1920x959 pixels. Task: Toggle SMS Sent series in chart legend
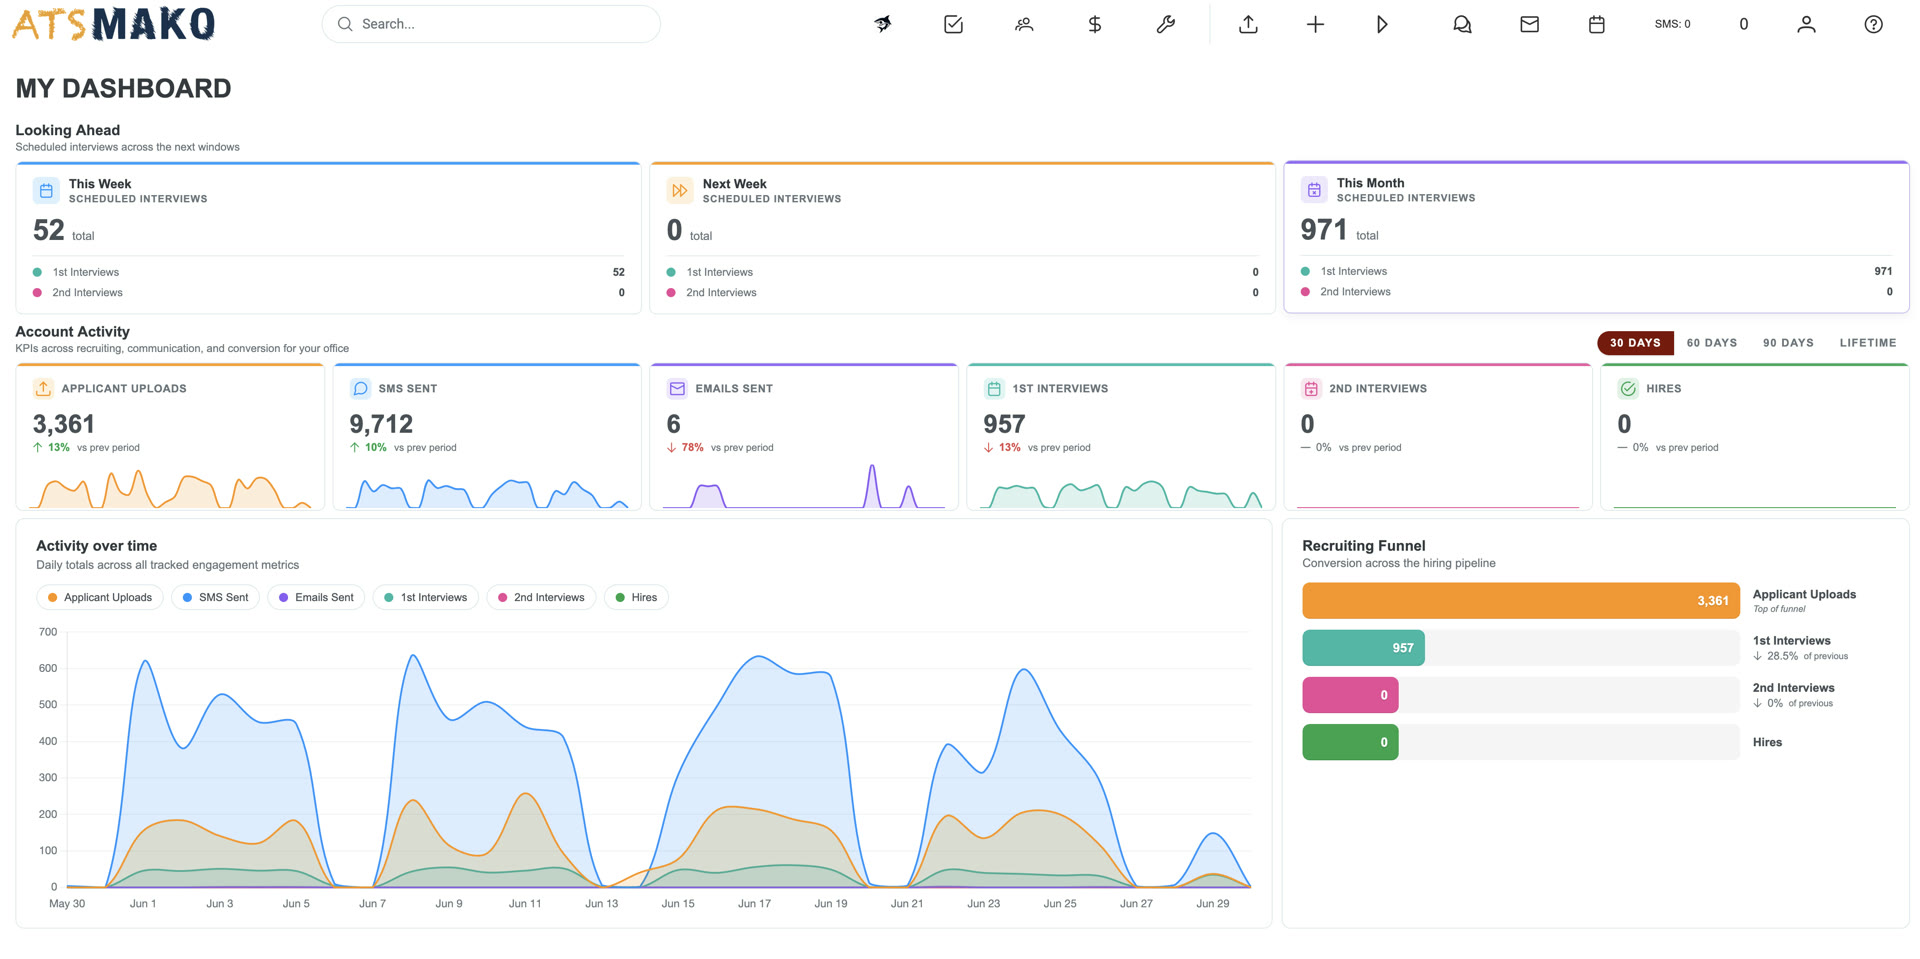pos(215,598)
